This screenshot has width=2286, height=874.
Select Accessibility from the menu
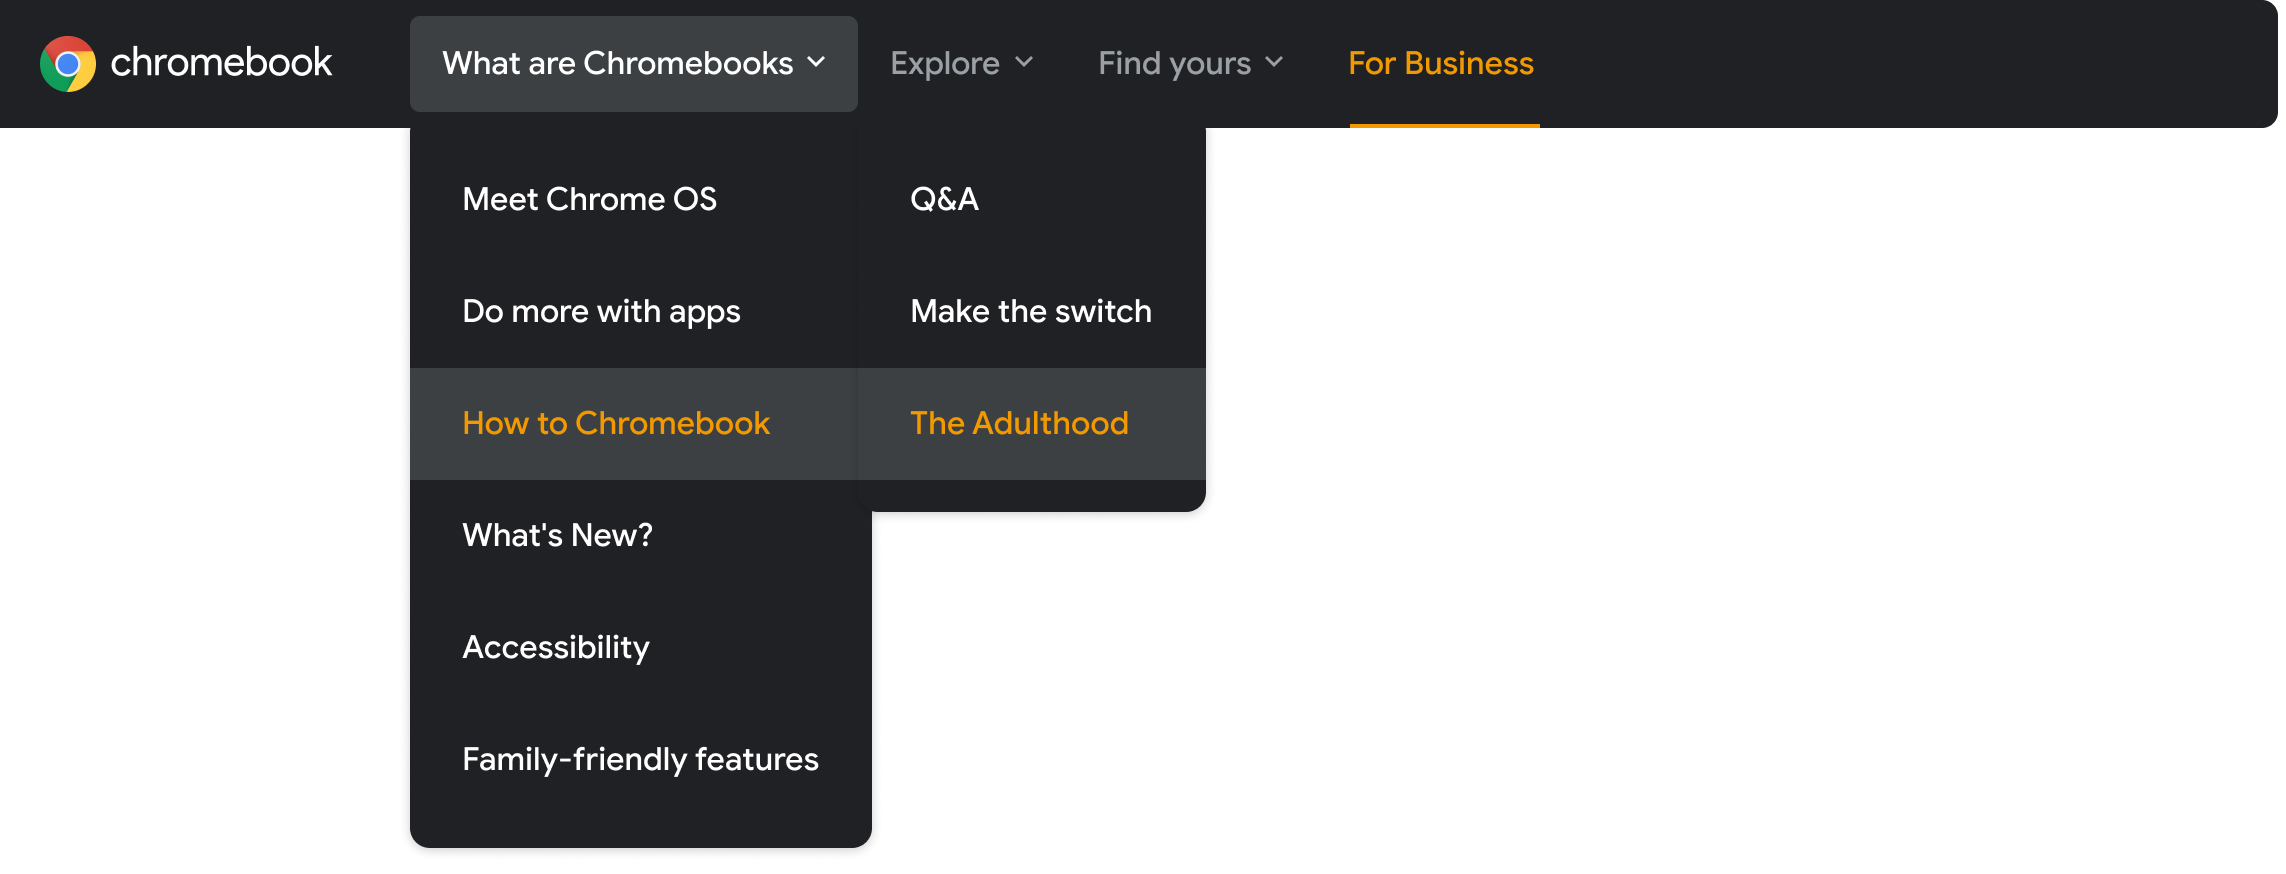pyautogui.click(x=556, y=647)
